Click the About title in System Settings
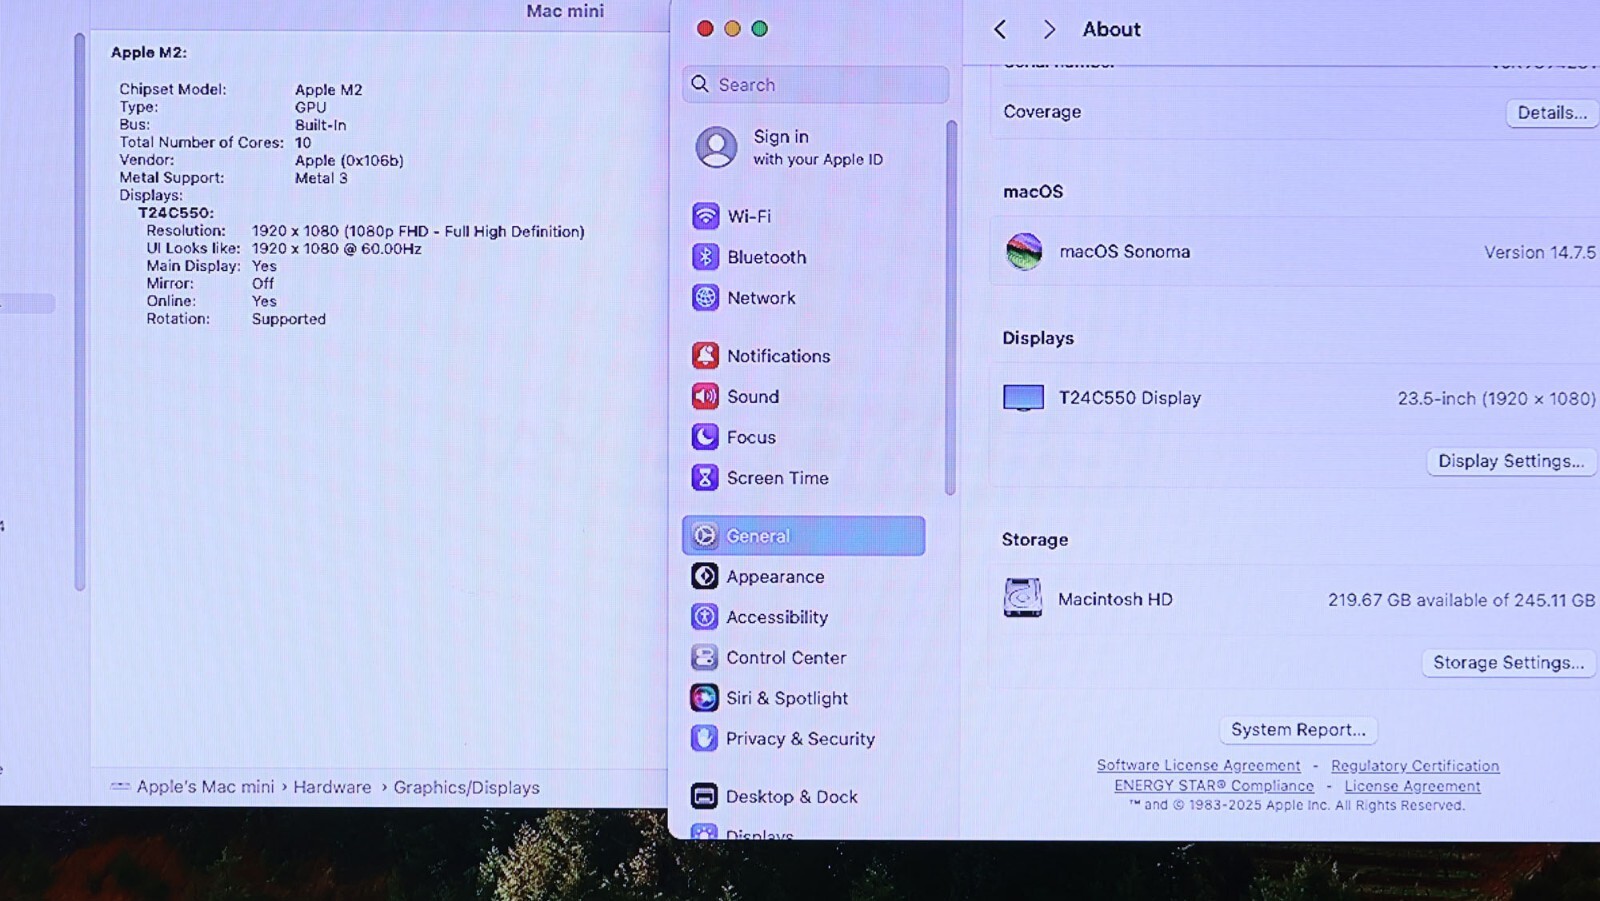1600x901 pixels. pyautogui.click(x=1111, y=29)
